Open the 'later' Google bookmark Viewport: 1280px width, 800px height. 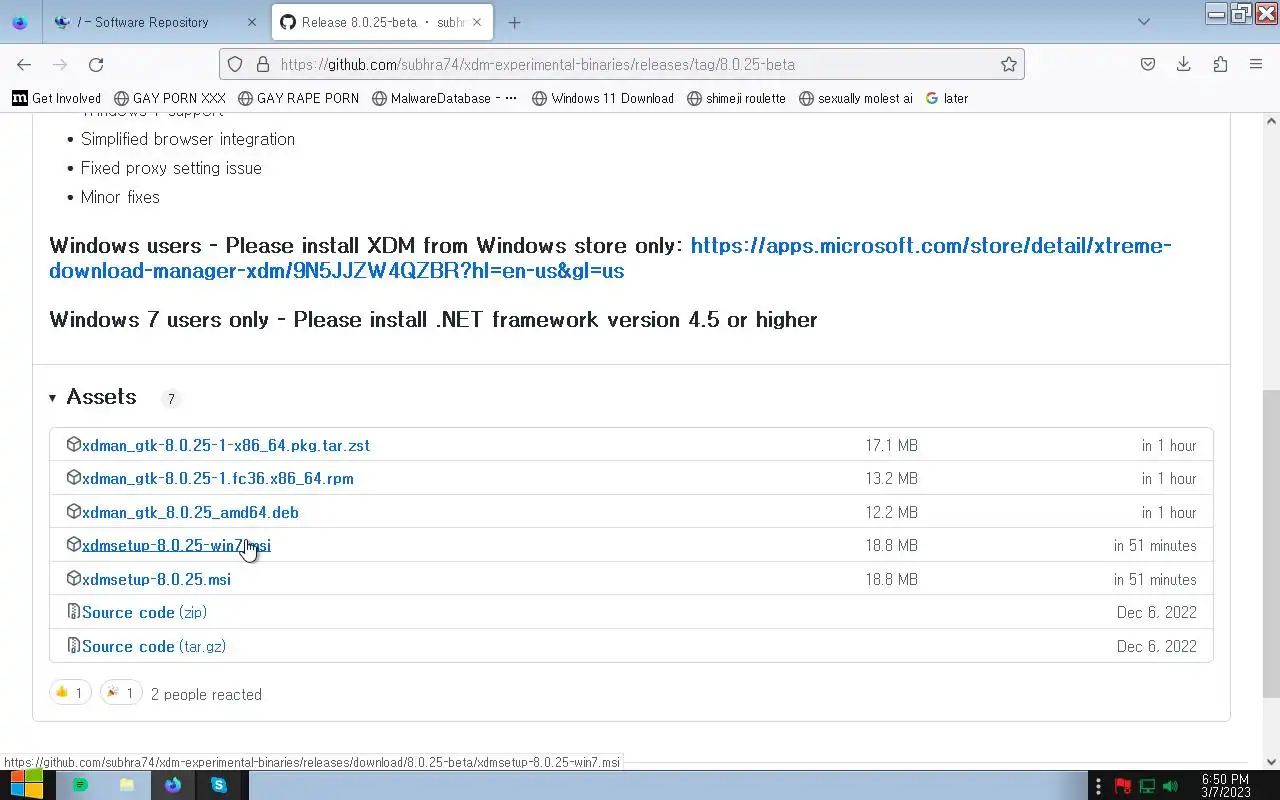[947, 98]
